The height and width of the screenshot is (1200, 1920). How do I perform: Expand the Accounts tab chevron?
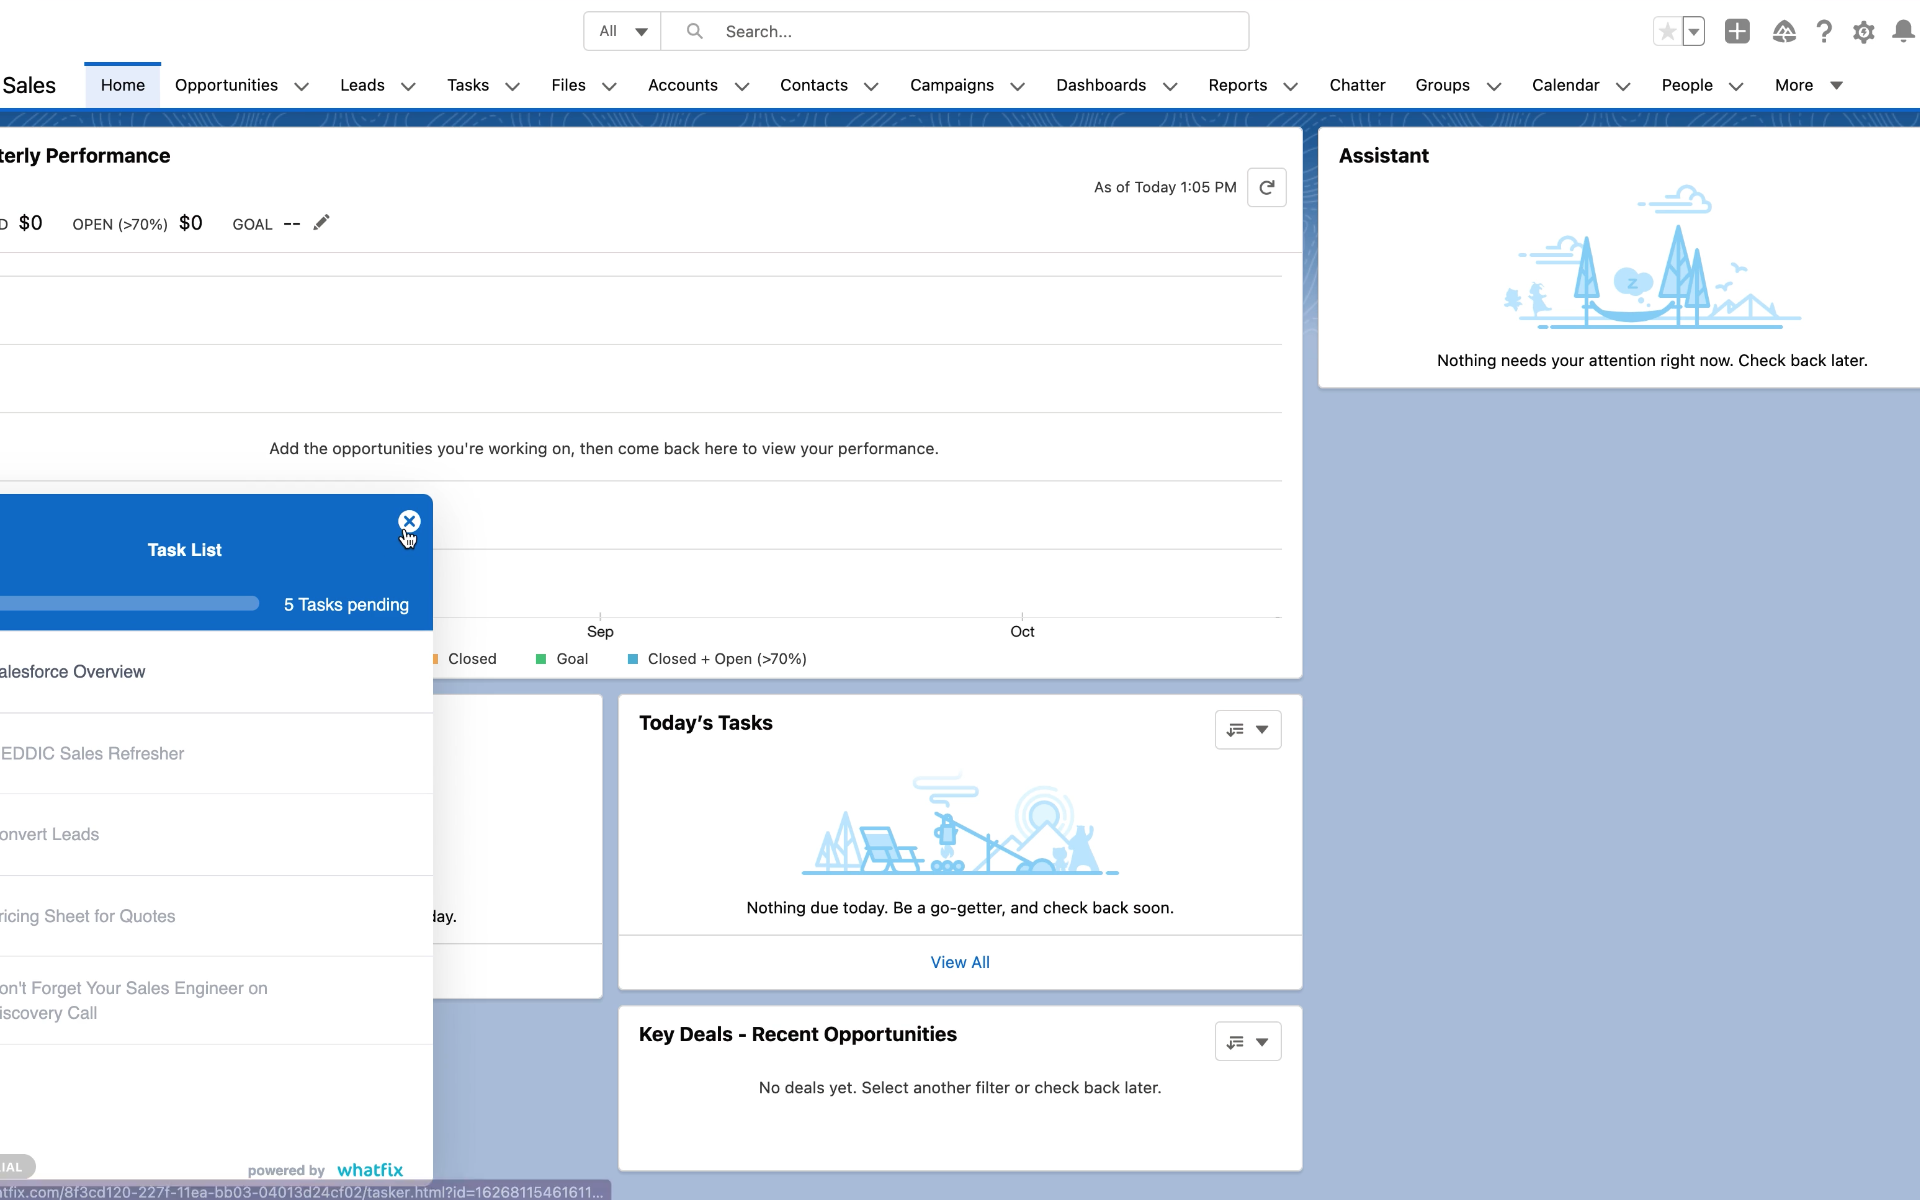tap(742, 86)
